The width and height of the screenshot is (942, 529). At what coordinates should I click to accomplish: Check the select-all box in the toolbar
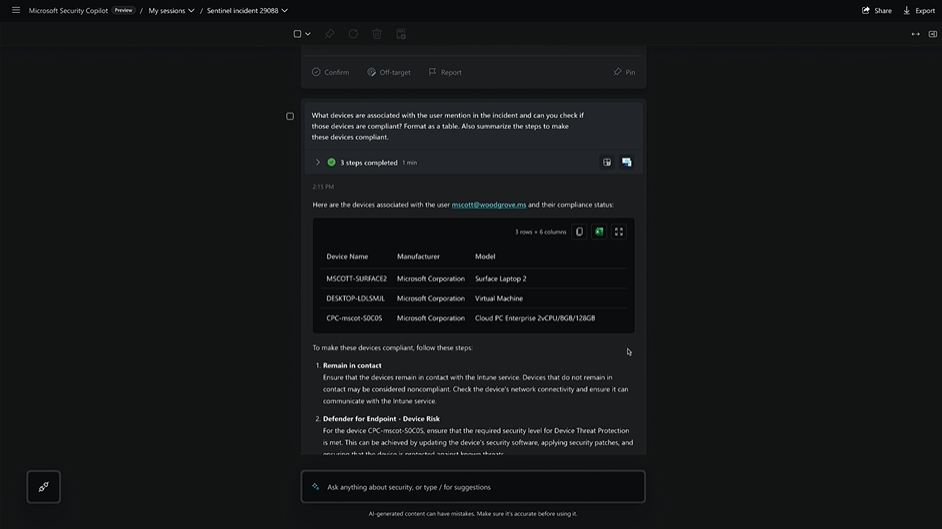tap(297, 34)
